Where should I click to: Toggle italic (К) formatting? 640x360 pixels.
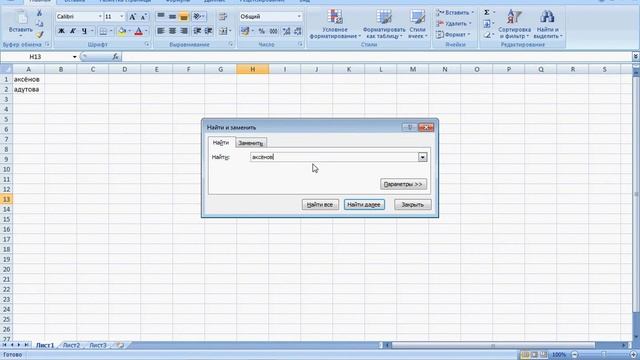(x=73, y=31)
